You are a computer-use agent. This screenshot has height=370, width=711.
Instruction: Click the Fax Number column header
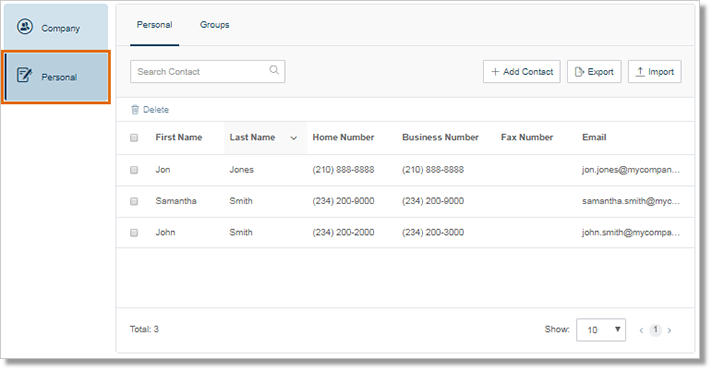click(x=527, y=137)
